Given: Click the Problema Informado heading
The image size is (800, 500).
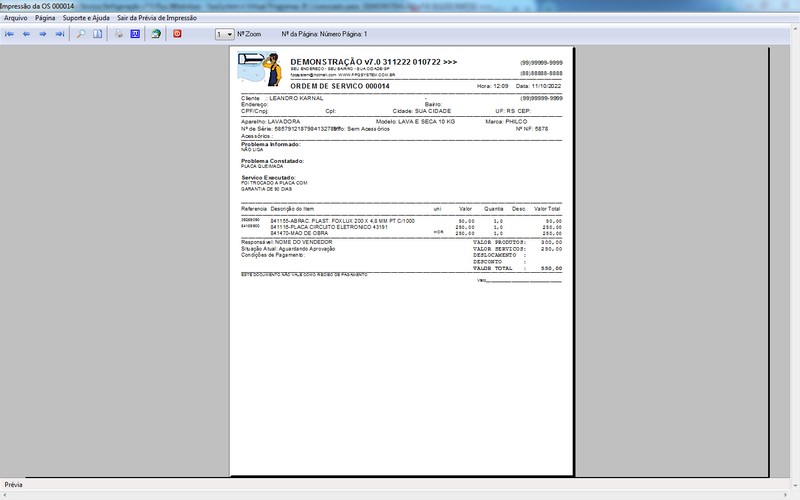Looking at the screenshot, I should [x=270, y=144].
